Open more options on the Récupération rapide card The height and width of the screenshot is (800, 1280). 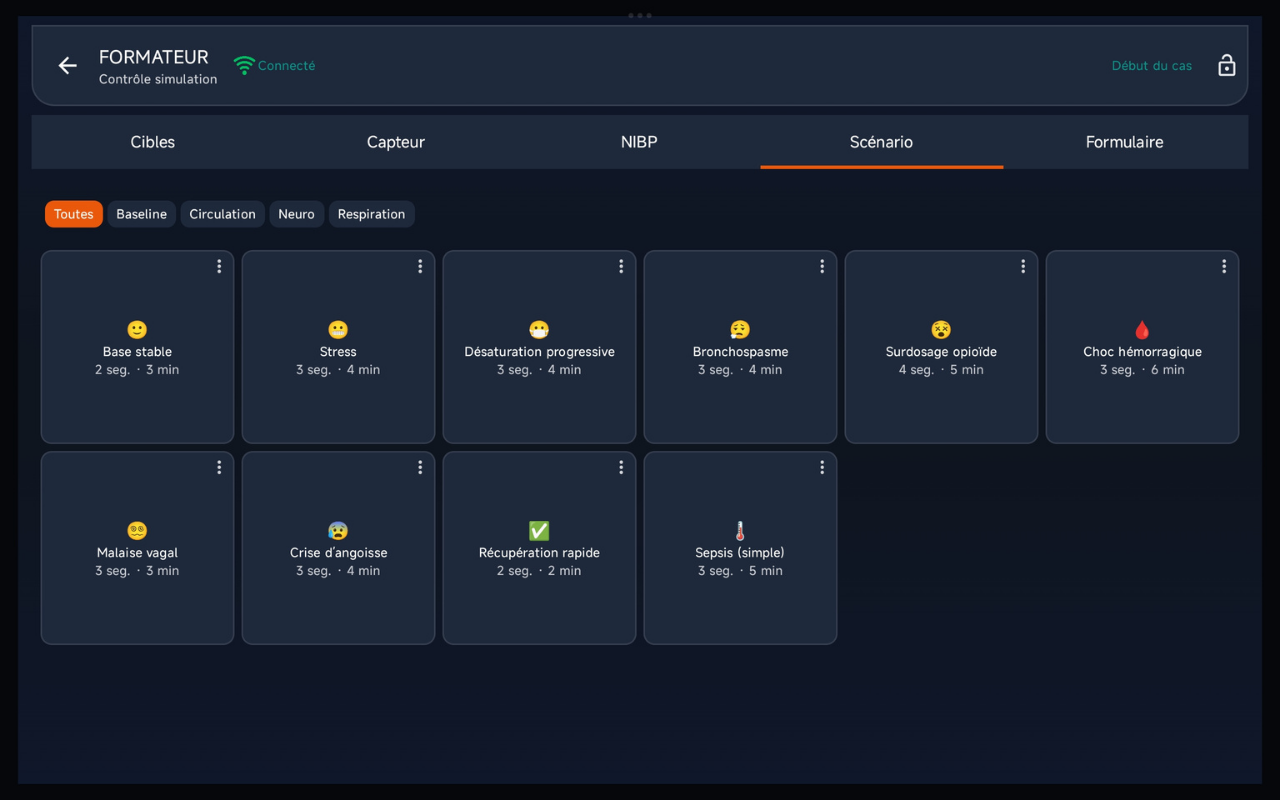[621, 467]
